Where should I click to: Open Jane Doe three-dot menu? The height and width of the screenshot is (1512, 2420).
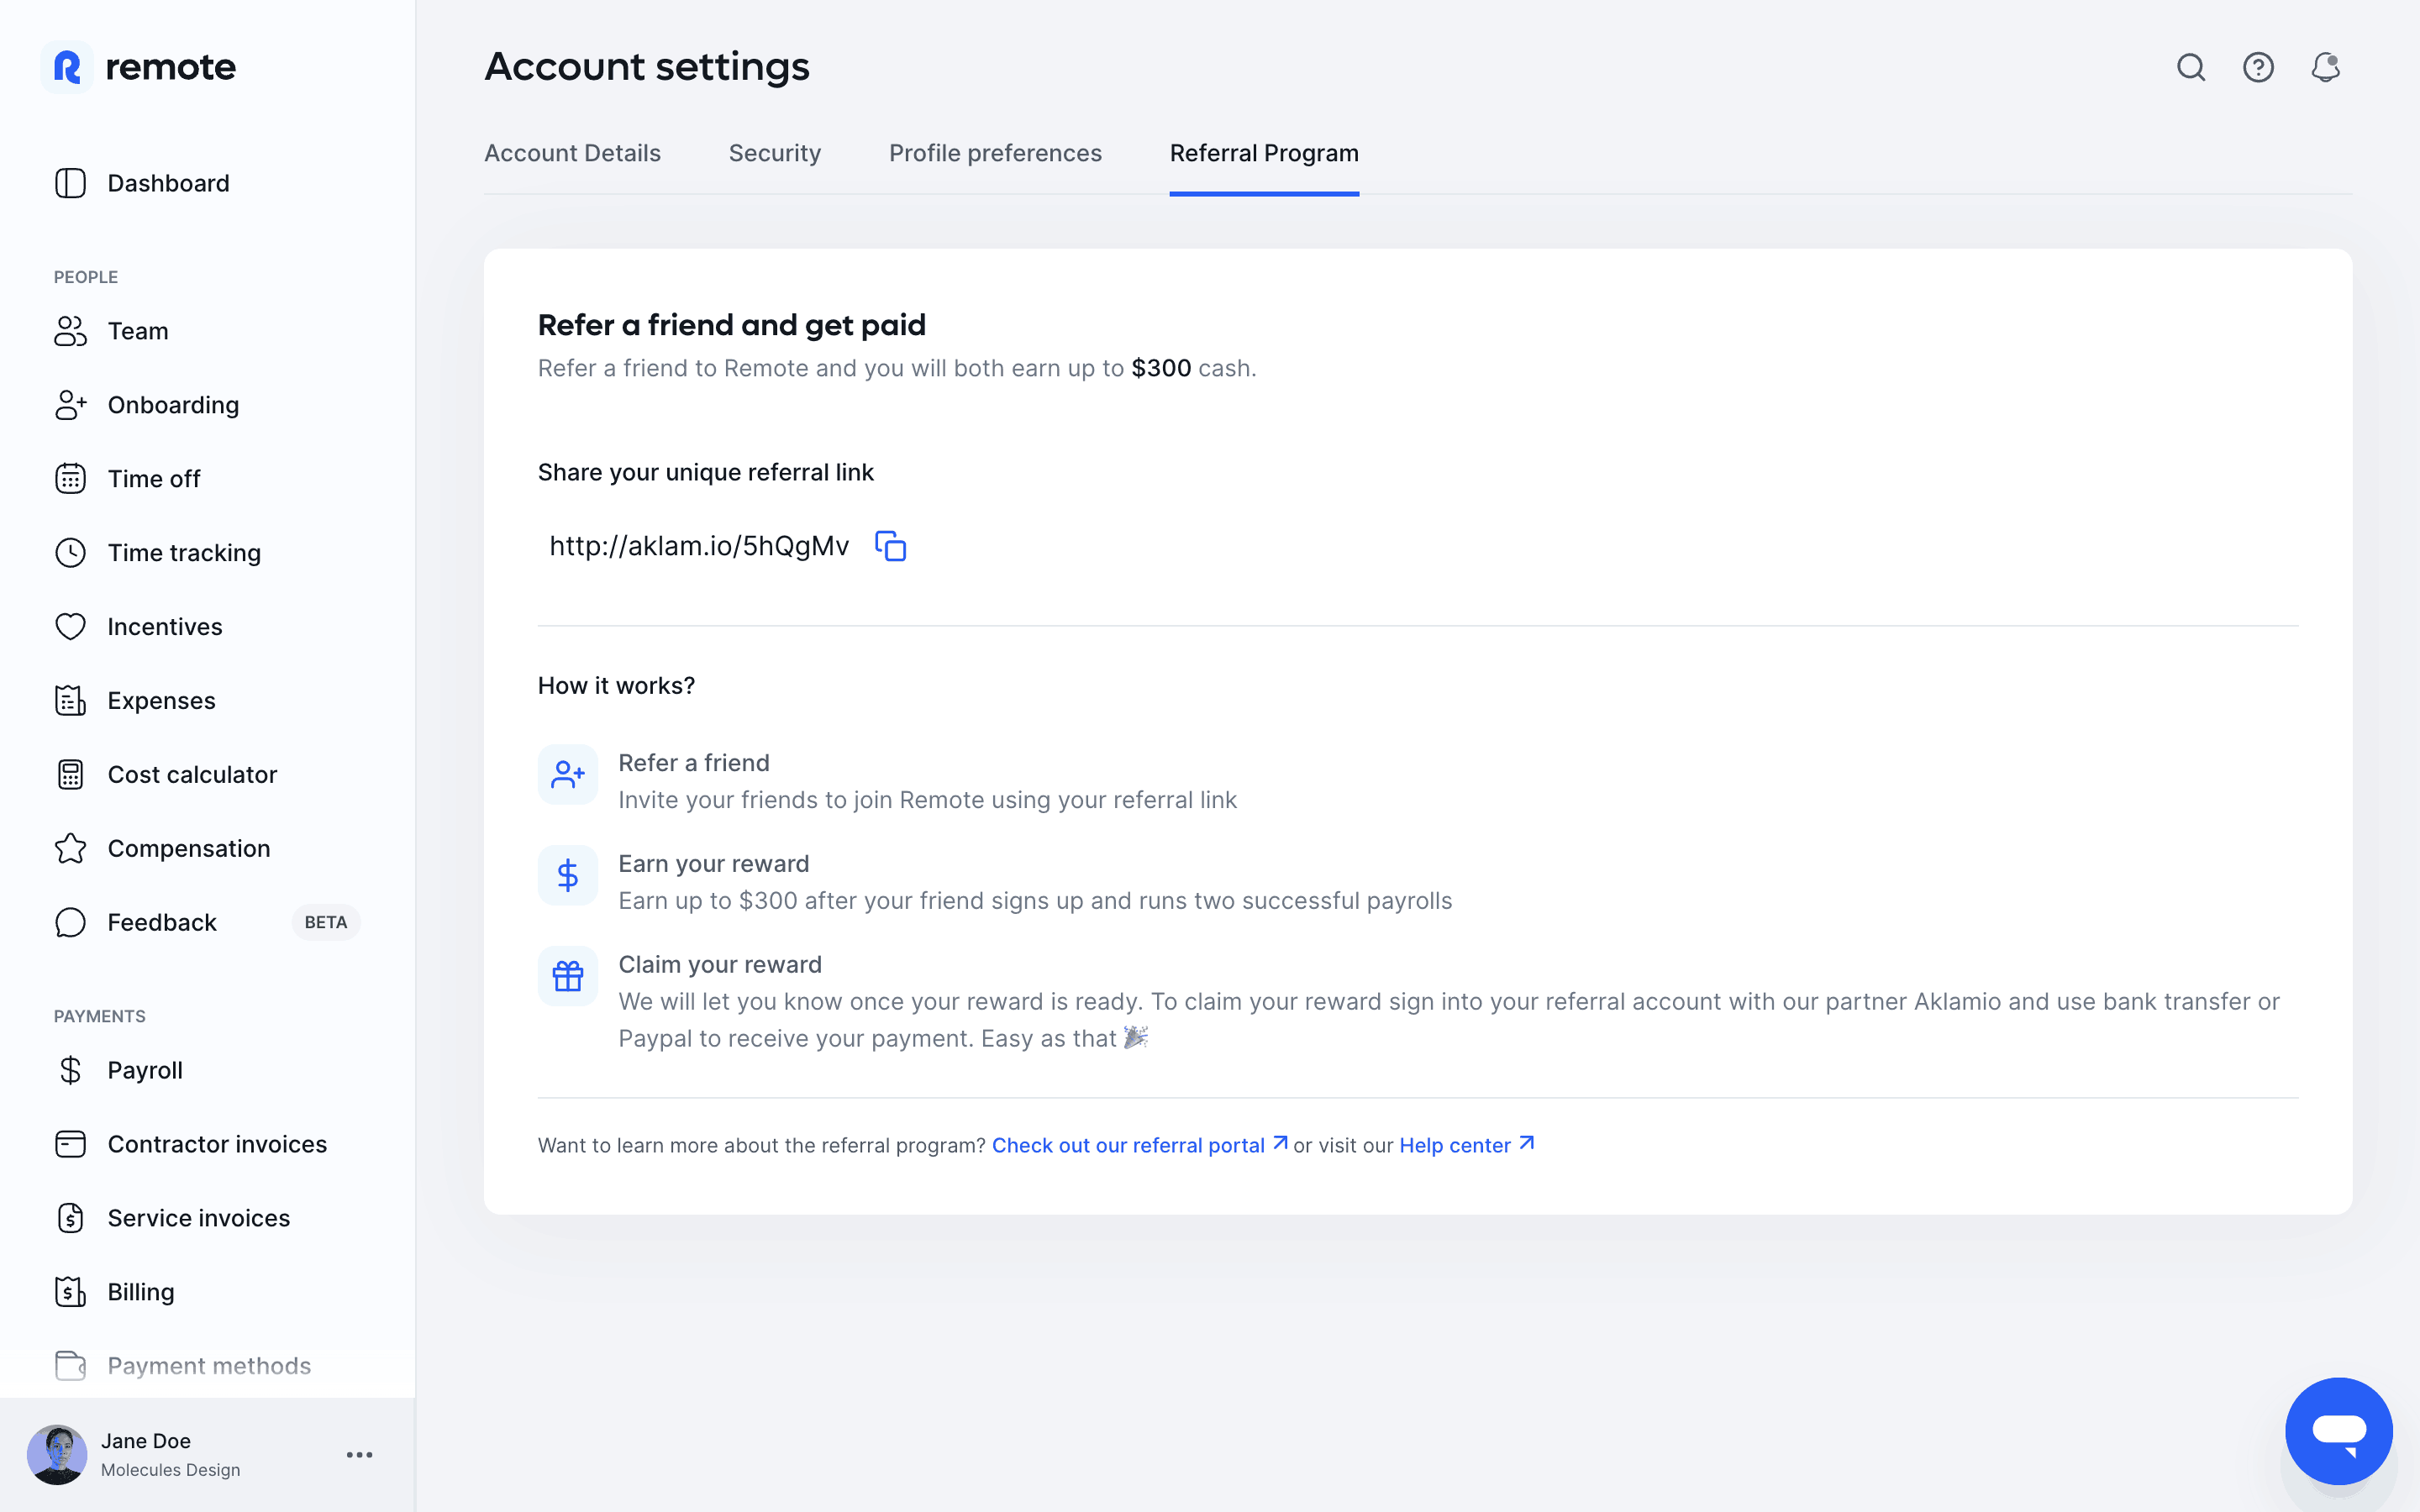359,1455
